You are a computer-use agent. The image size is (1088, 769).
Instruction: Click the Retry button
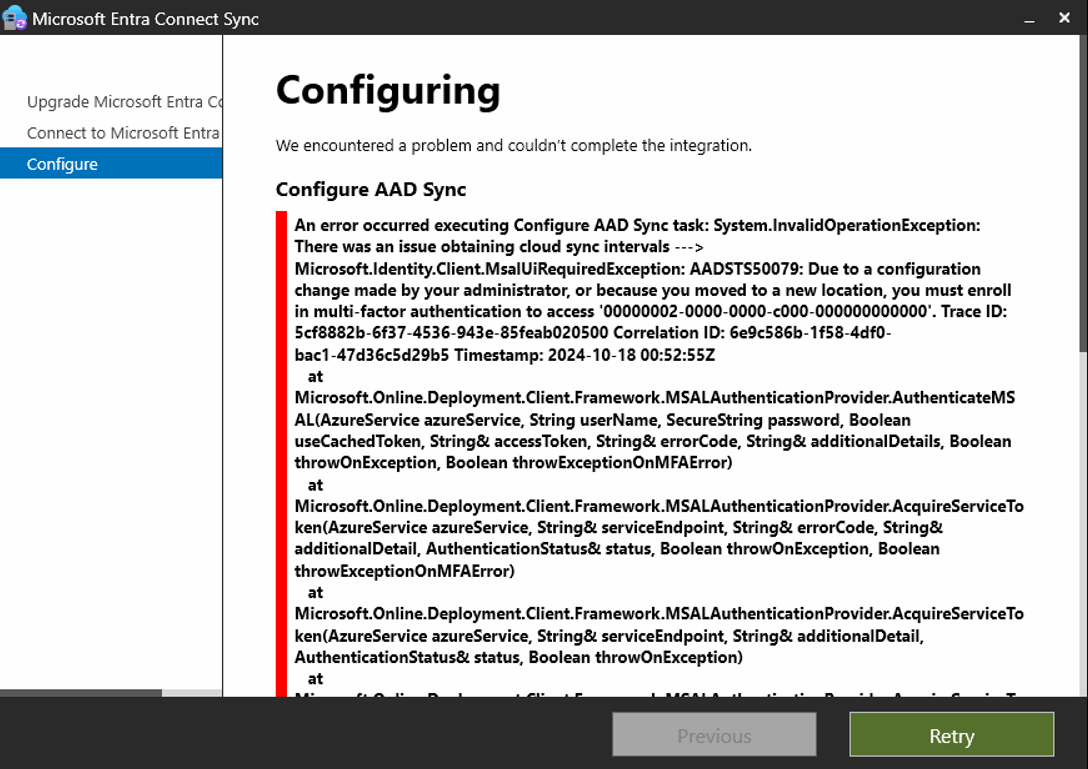(x=951, y=734)
